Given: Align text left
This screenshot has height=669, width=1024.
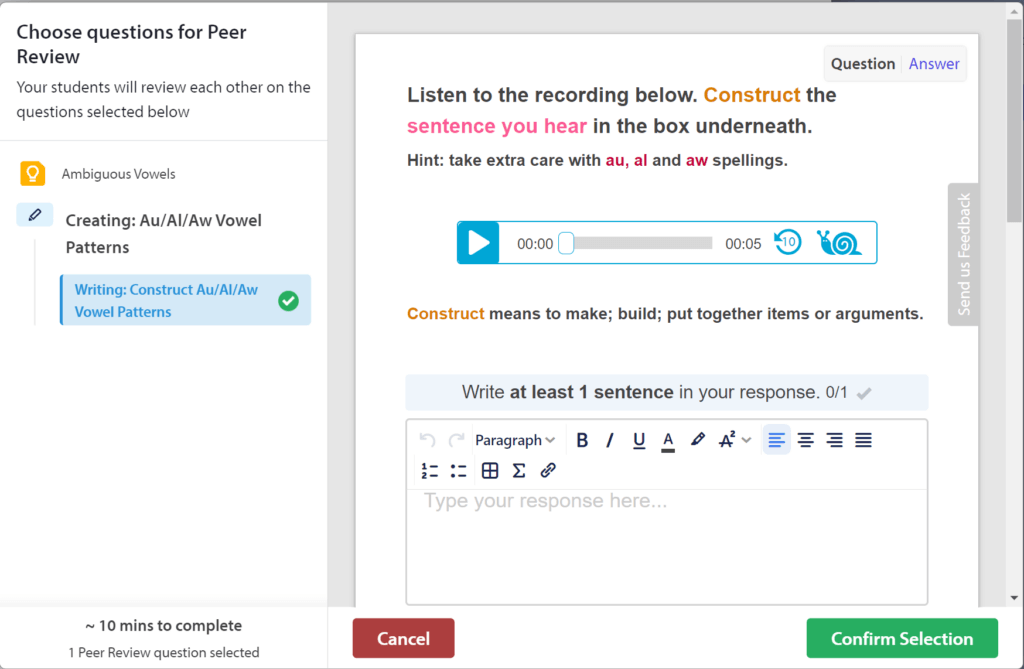Looking at the screenshot, I should [776, 440].
